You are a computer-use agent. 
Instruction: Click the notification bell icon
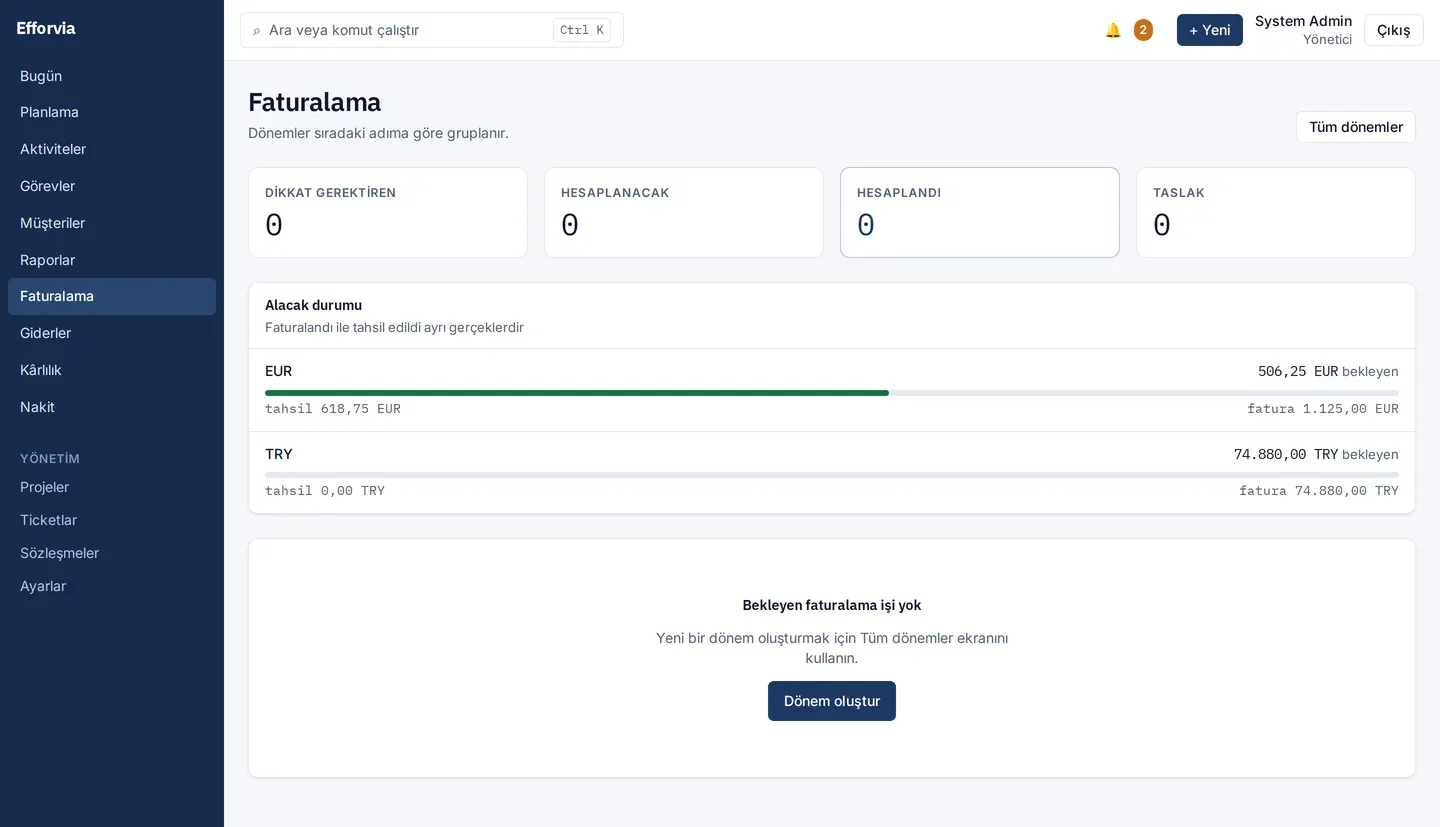pos(1113,30)
